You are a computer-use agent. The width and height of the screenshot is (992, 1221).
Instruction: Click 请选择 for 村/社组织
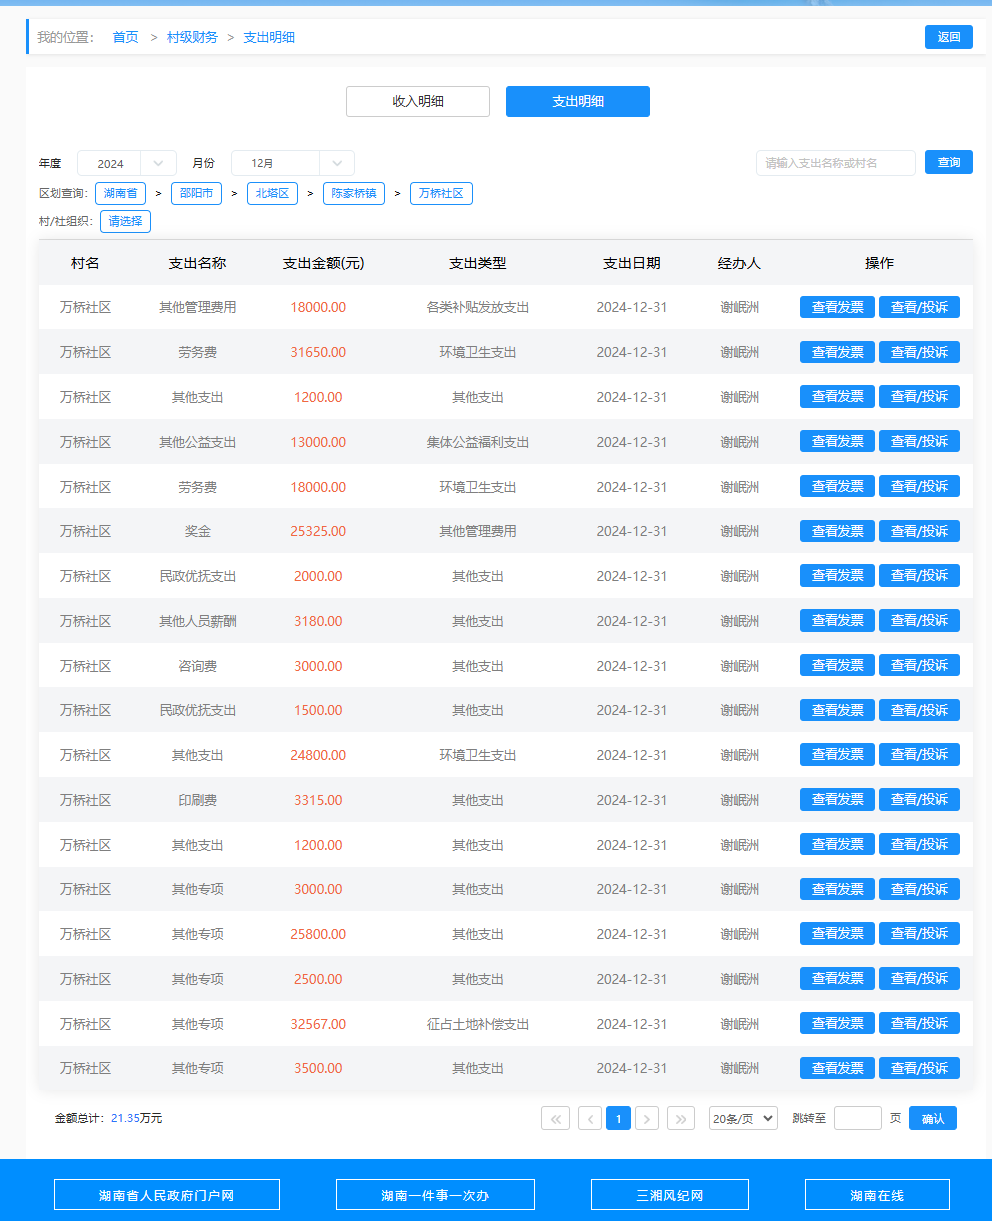(125, 221)
